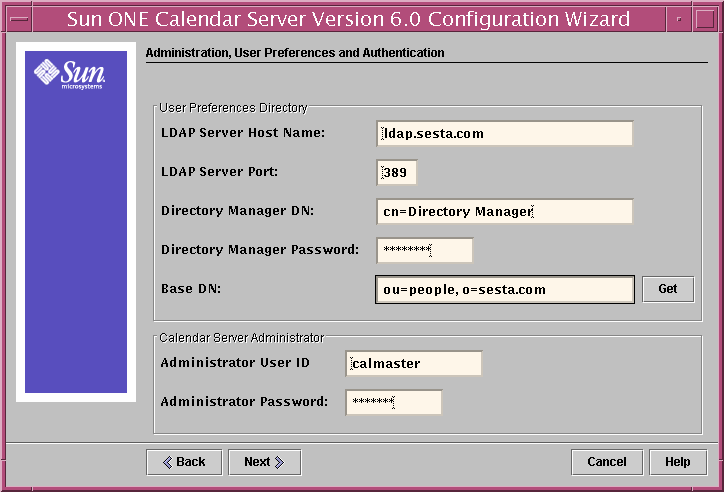The image size is (724, 492).
Task: Click the Sun Microsystems logo
Action: (x=69, y=74)
